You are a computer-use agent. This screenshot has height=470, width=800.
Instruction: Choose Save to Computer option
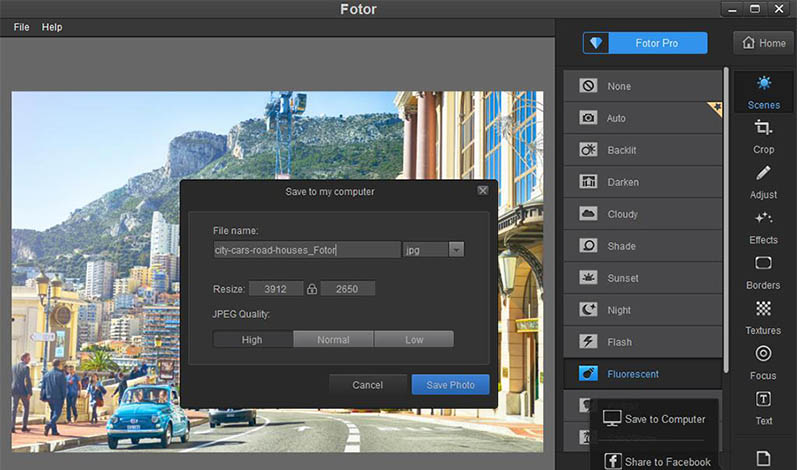[x=654, y=419]
